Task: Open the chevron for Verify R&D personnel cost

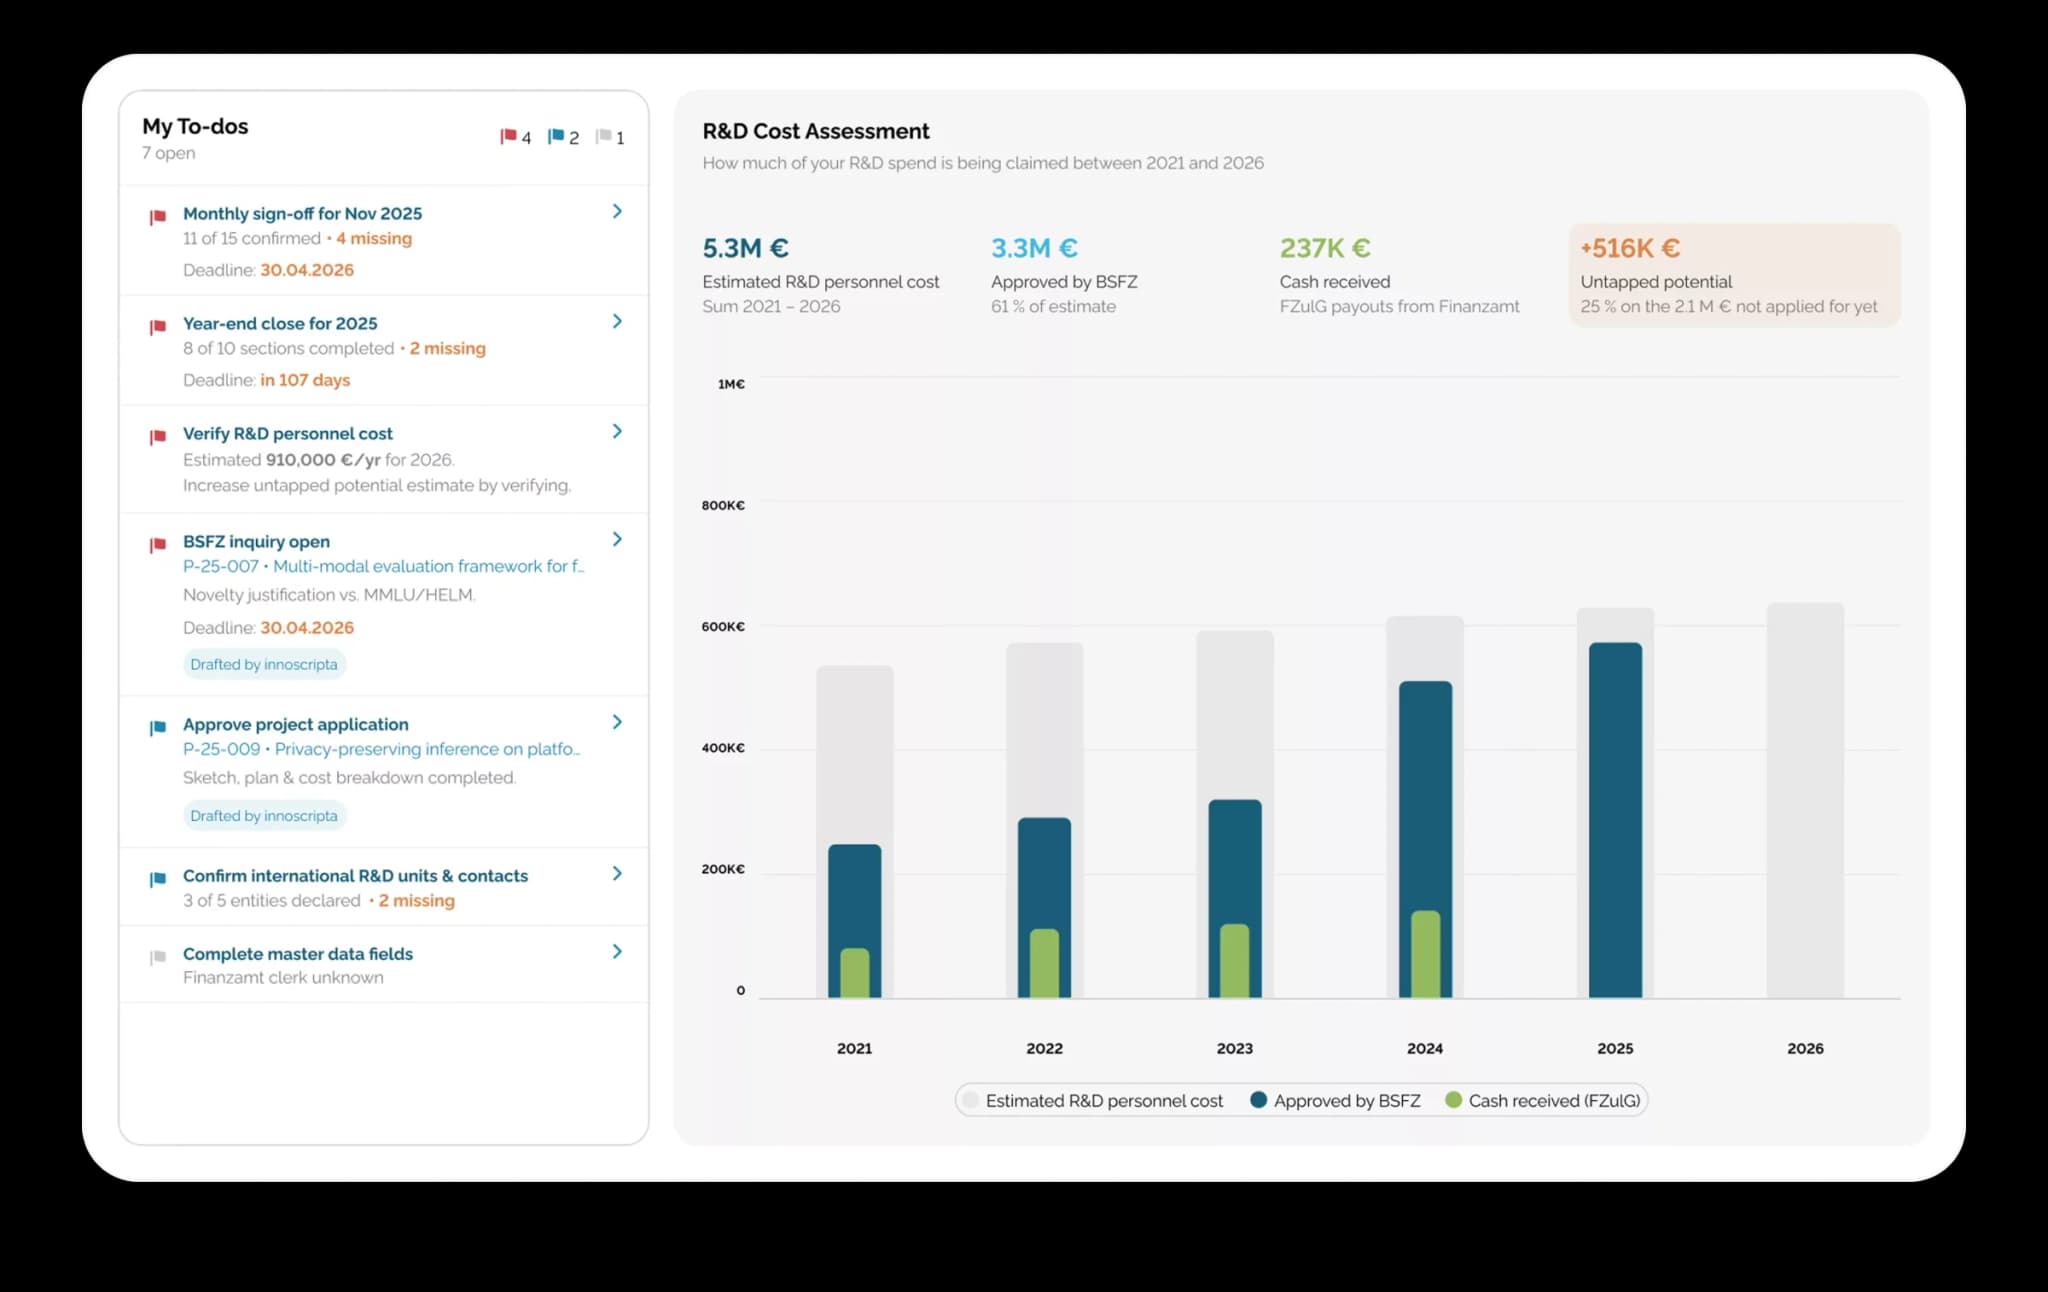Action: coord(617,431)
